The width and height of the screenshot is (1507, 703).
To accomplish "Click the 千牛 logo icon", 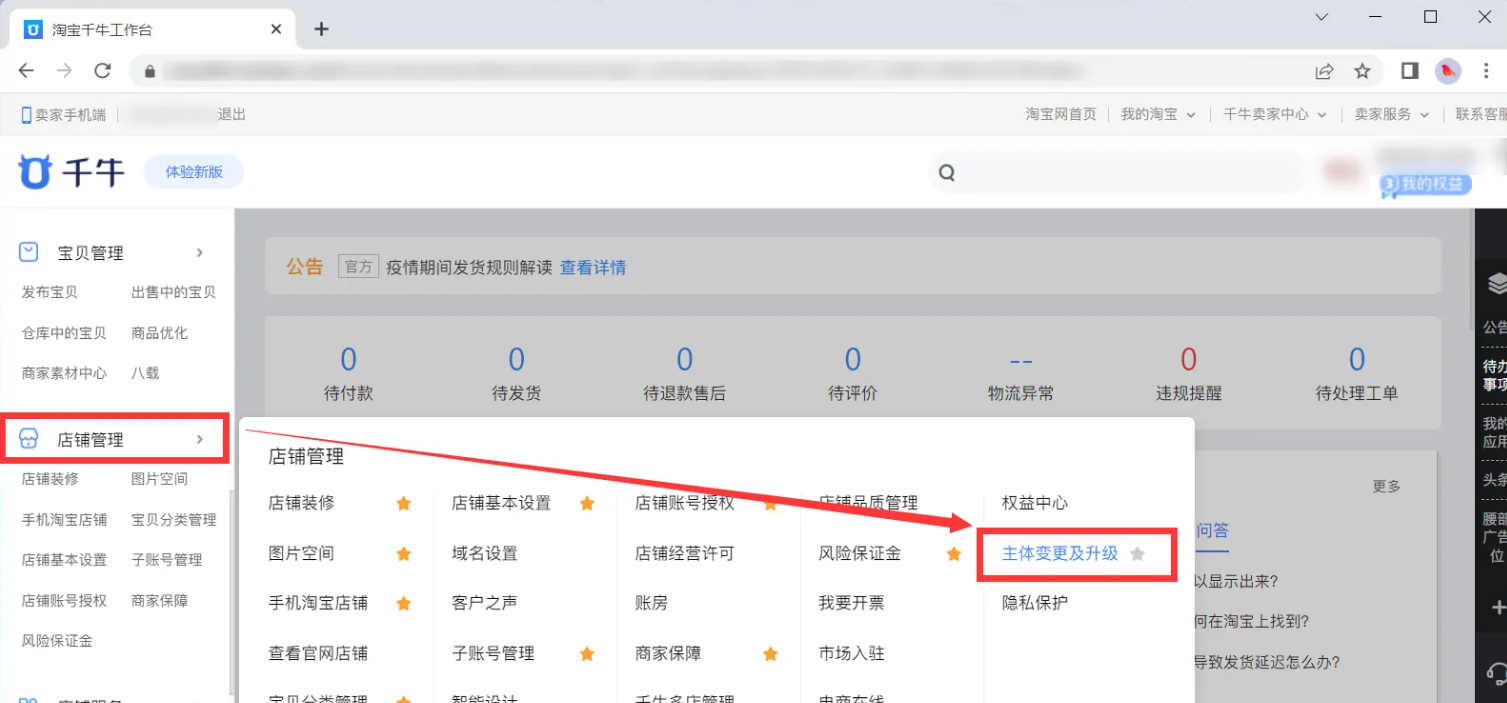I will coord(36,171).
